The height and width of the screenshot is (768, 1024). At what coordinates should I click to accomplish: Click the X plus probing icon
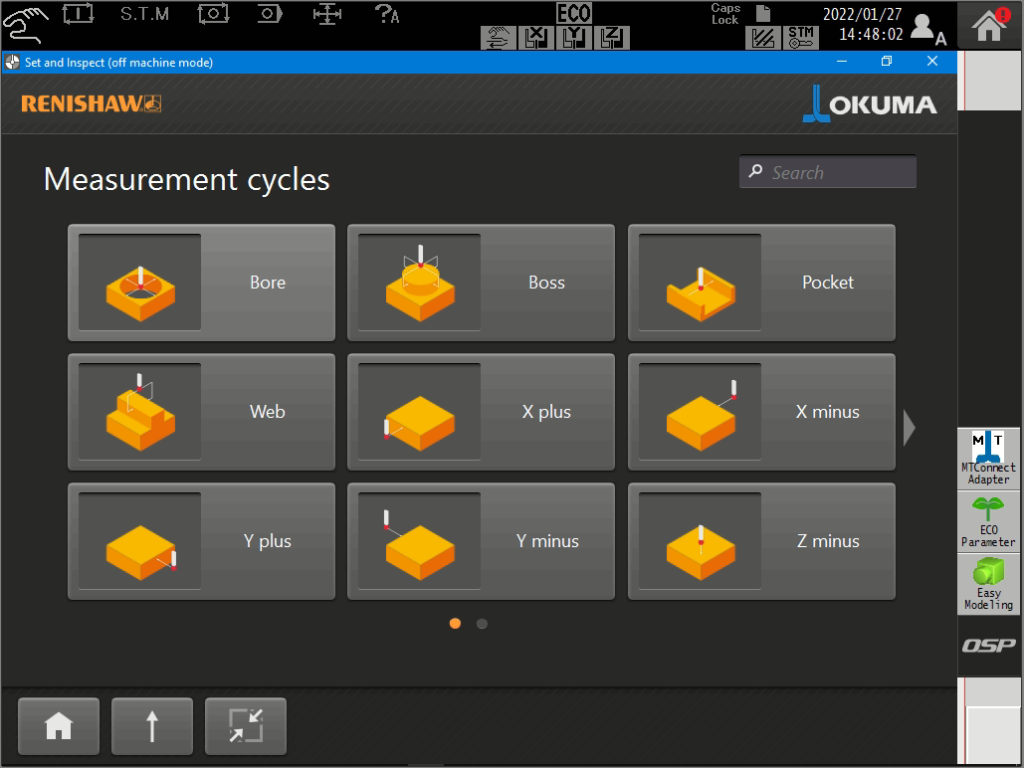pyautogui.click(x=420, y=411)
